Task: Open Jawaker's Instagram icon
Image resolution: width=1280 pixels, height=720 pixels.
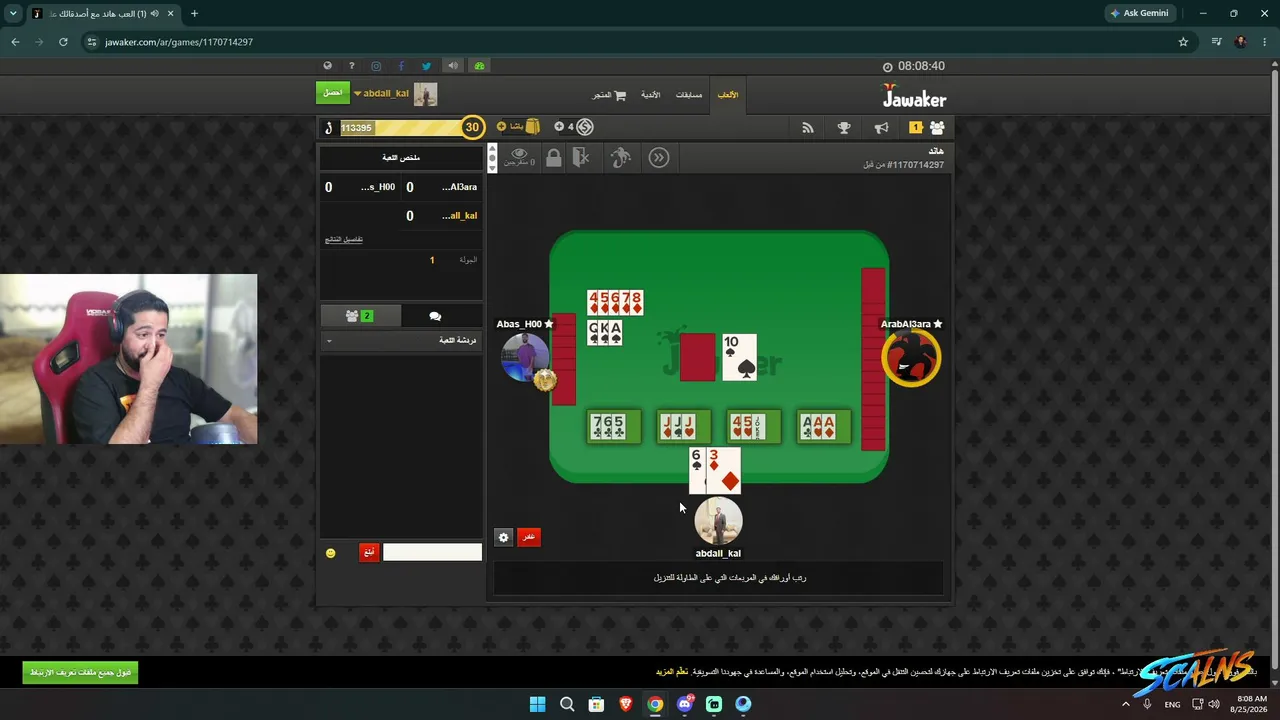Action: 376,66
